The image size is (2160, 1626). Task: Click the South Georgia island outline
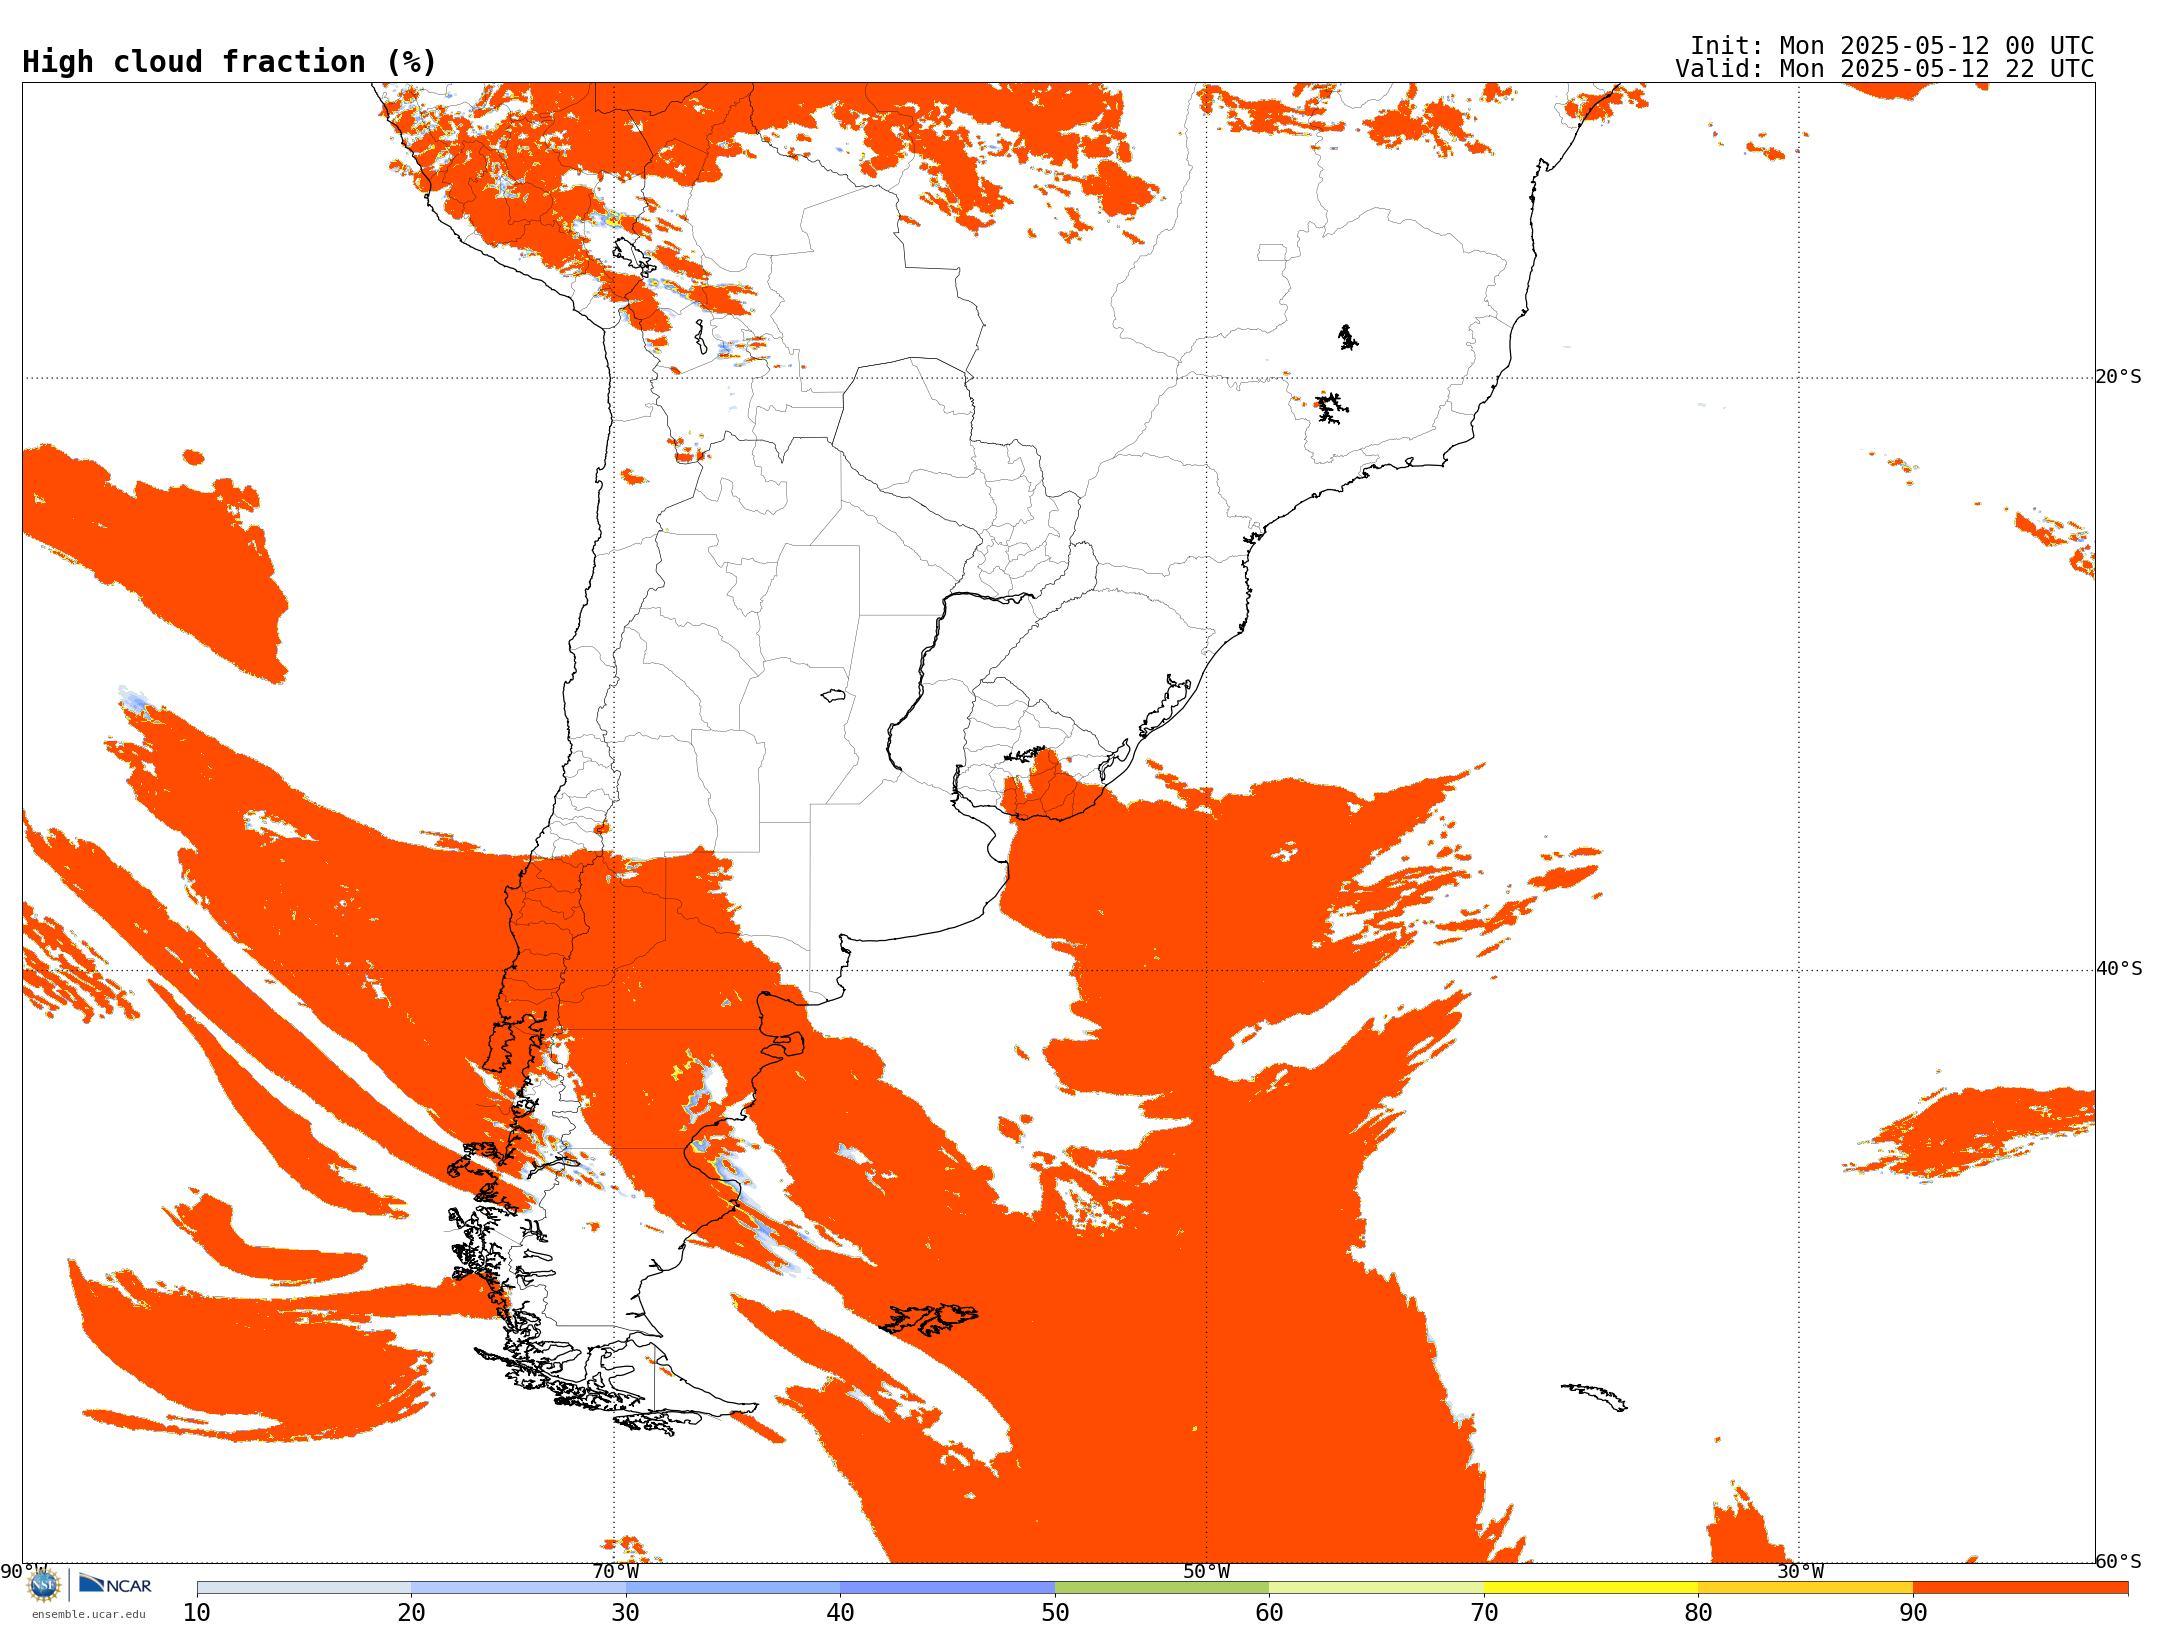pos(1595,1397)
